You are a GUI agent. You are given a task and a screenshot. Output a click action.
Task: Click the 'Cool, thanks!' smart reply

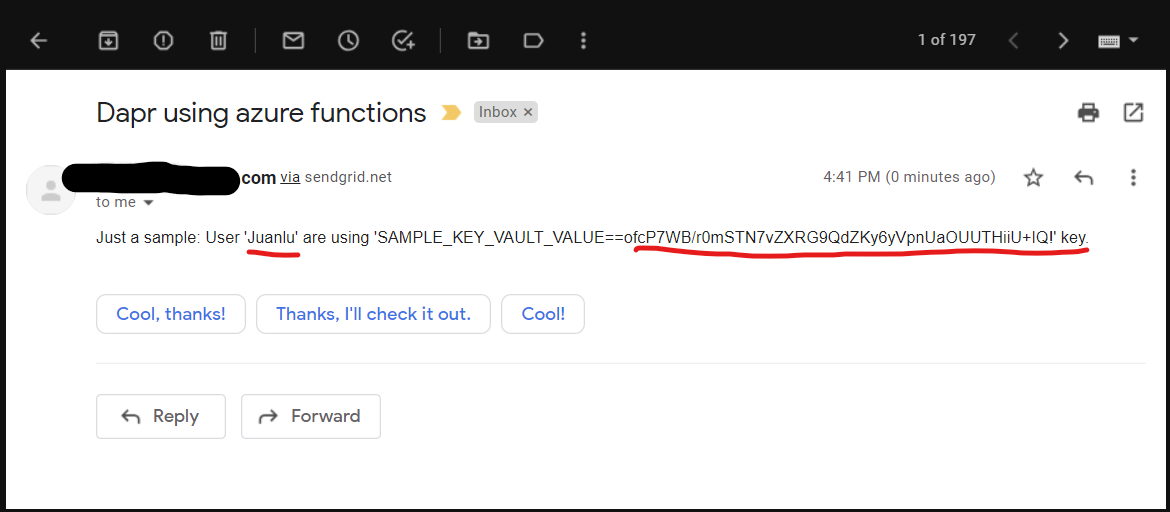[x=171, y=314]
